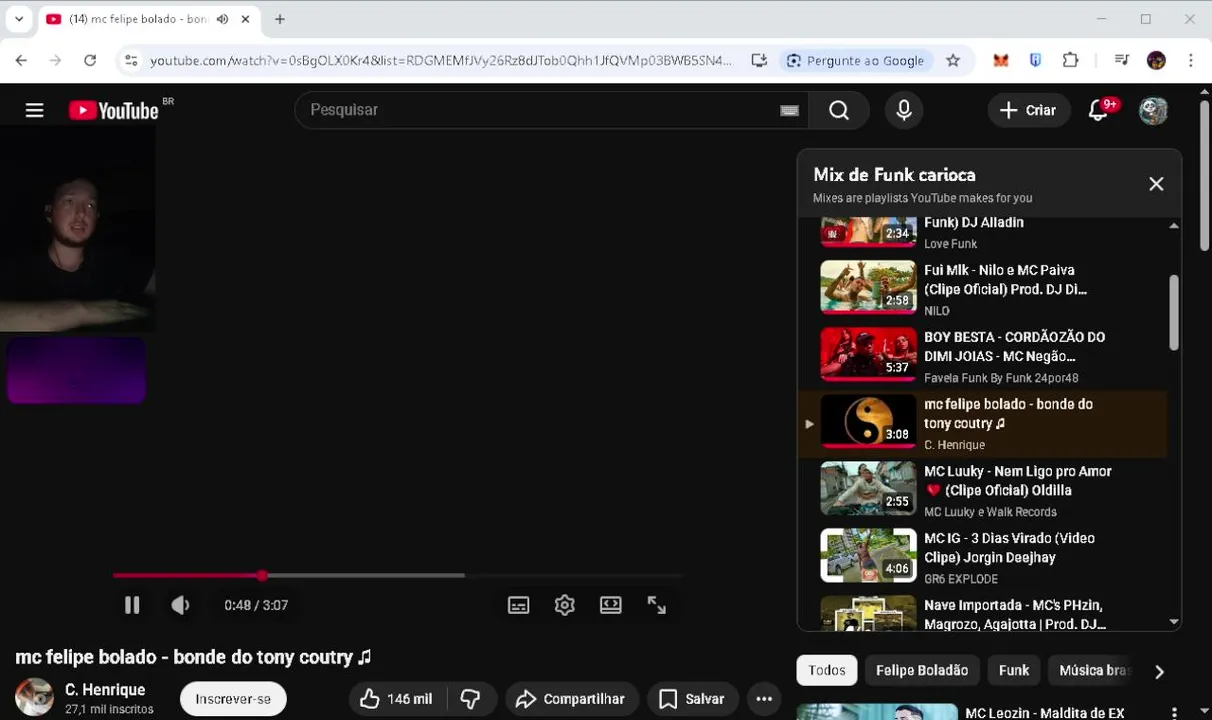Click the Bitwarden shield extension icon
This screenshot has width=1212, height=720.
point(1035,60)
